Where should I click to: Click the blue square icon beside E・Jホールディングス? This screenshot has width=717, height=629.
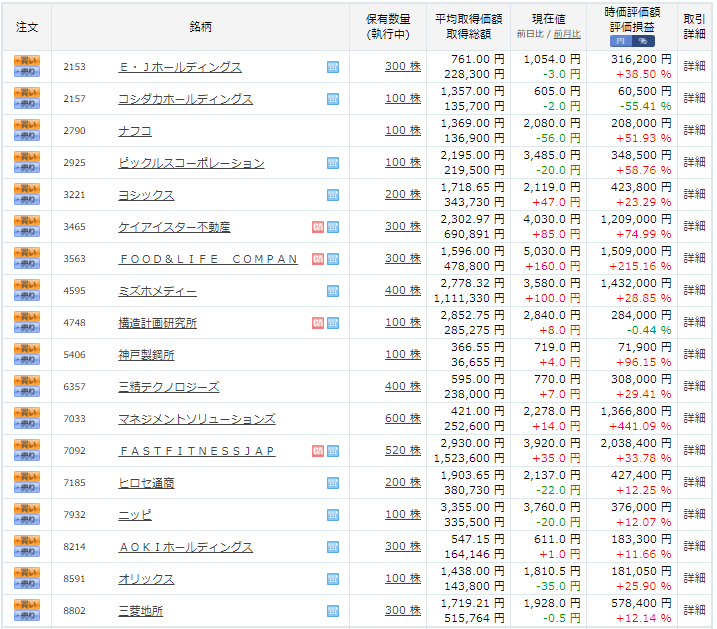(x=333, y=67)
